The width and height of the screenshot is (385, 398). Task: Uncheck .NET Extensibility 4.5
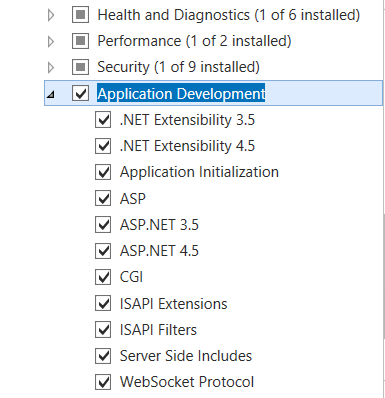point(103,146)
